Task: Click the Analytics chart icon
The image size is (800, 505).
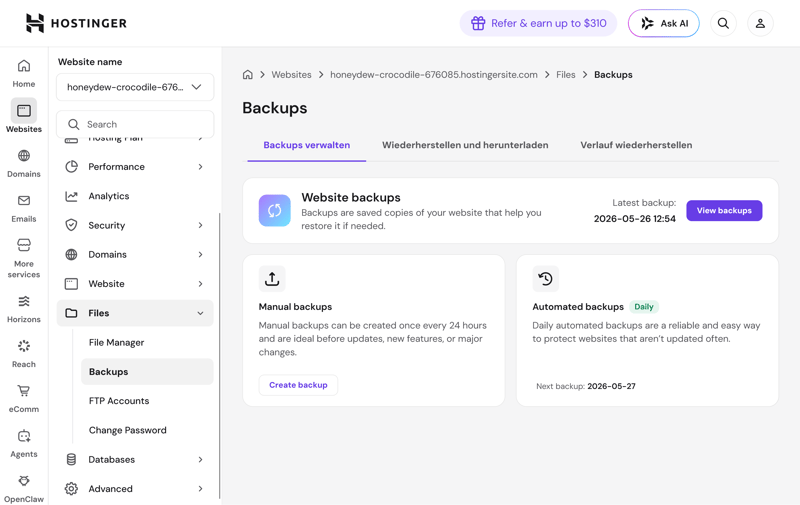Action: [x=71, y=196]
